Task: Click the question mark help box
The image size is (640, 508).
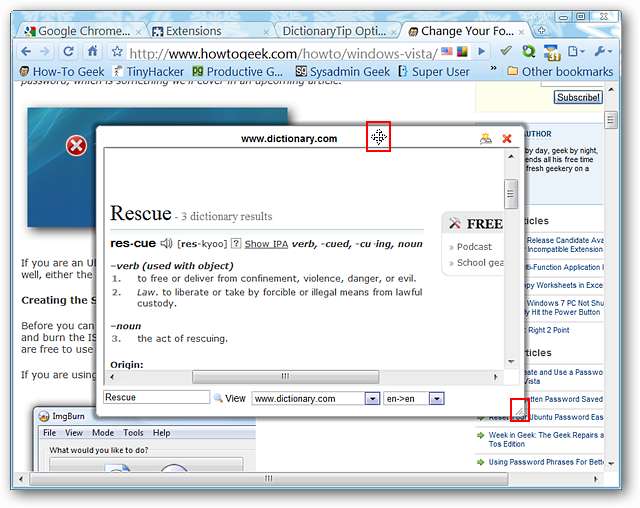Action: [x=236, y=243]
